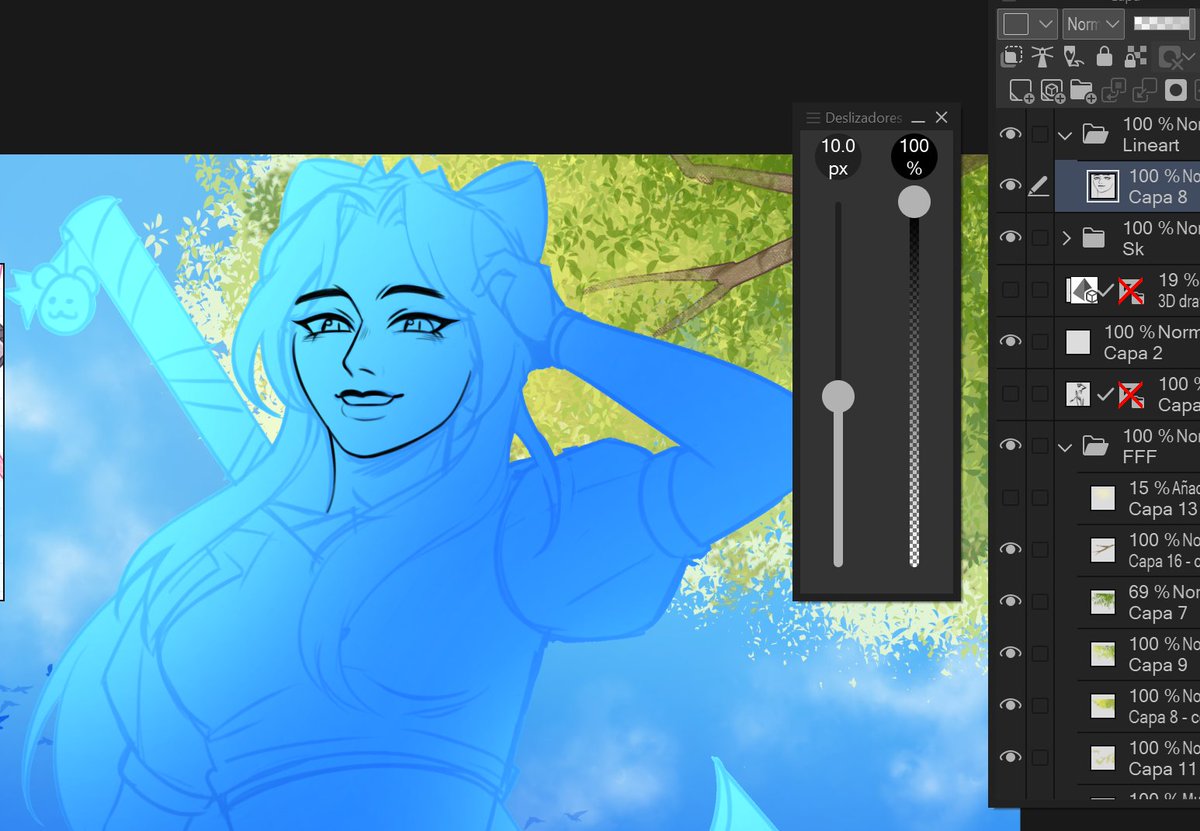The height and width of the screenshot is (831, 1200).
Task: Open the Deslizadores panel menu icon
Action: 813,118
